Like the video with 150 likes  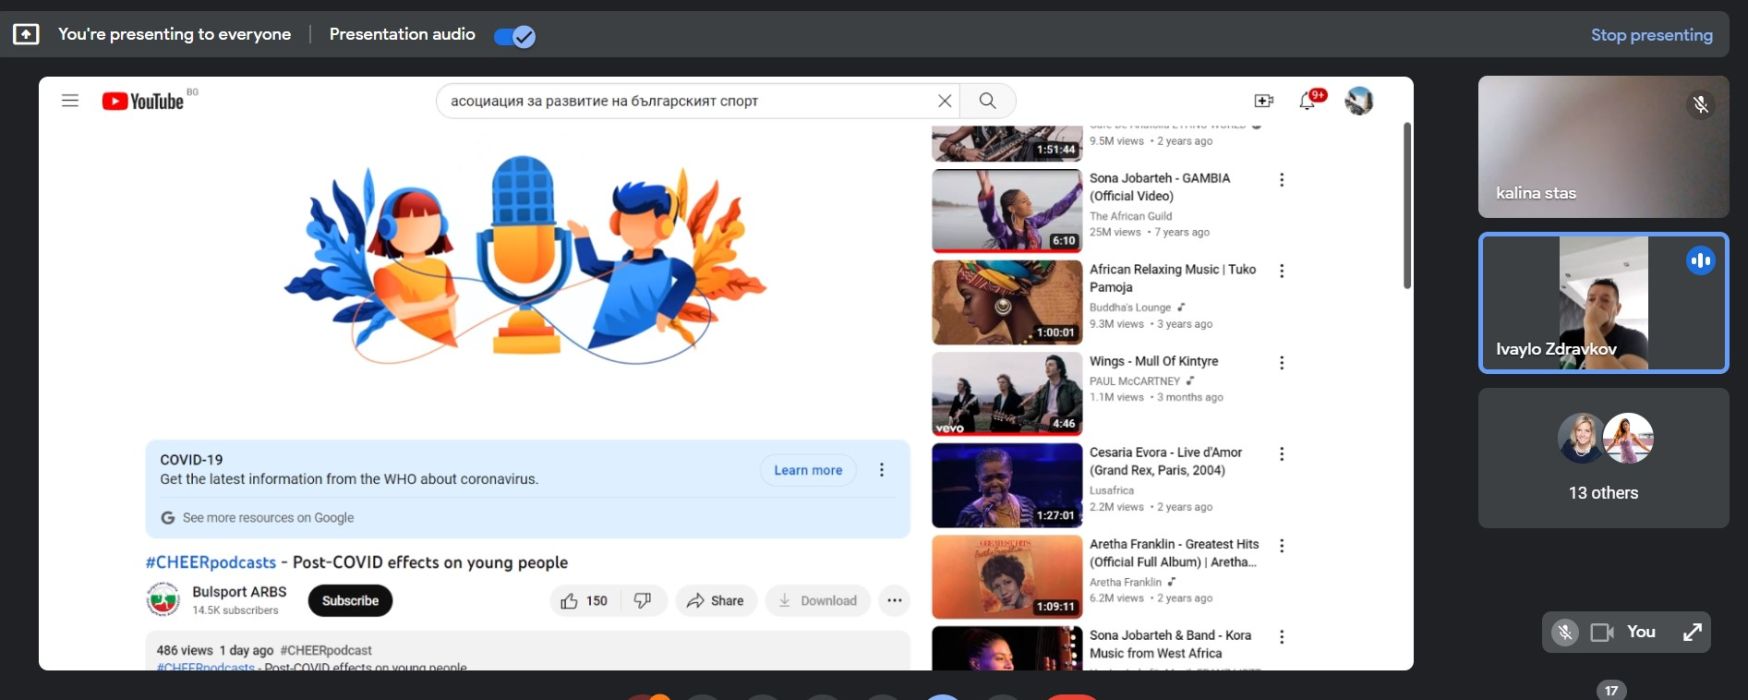[x=585, y=601]
